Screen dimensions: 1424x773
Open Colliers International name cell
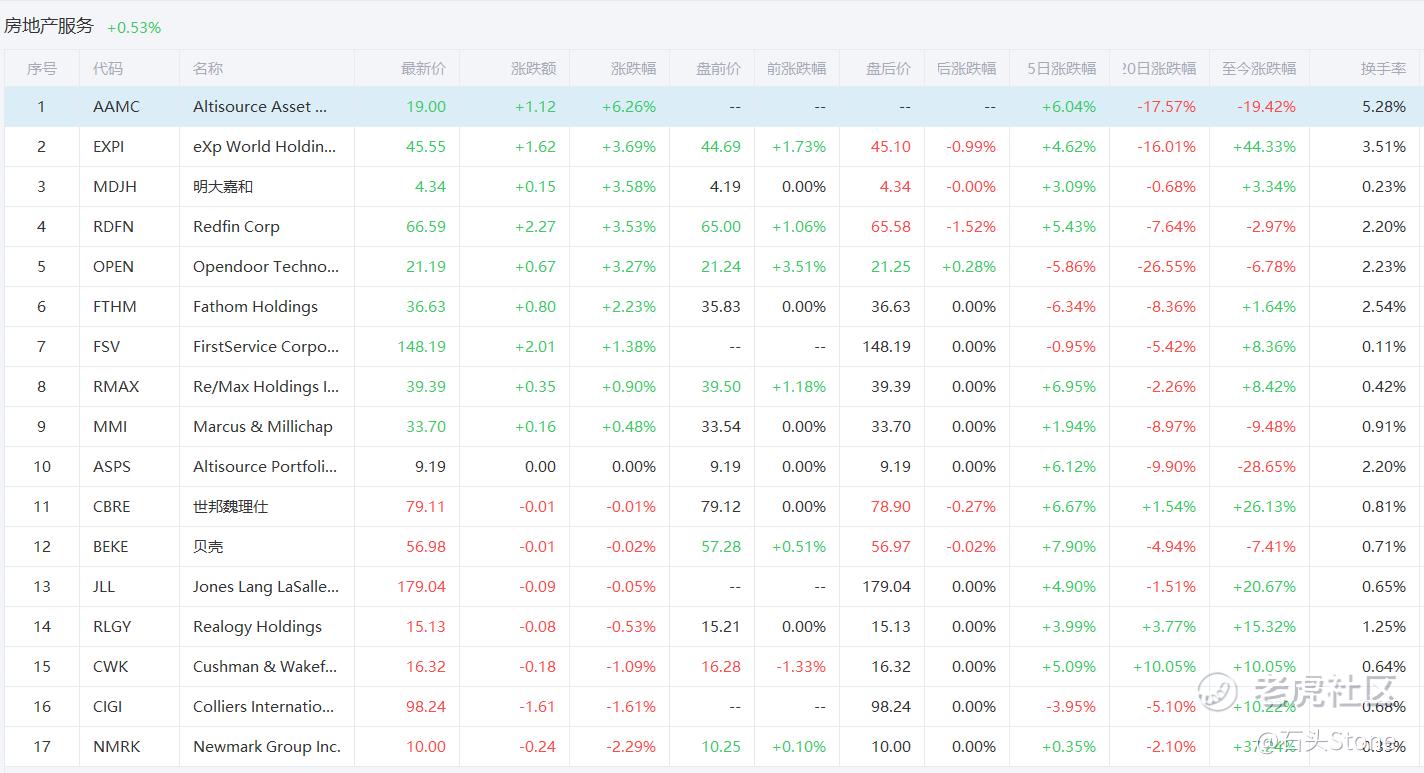pos(264,707)
